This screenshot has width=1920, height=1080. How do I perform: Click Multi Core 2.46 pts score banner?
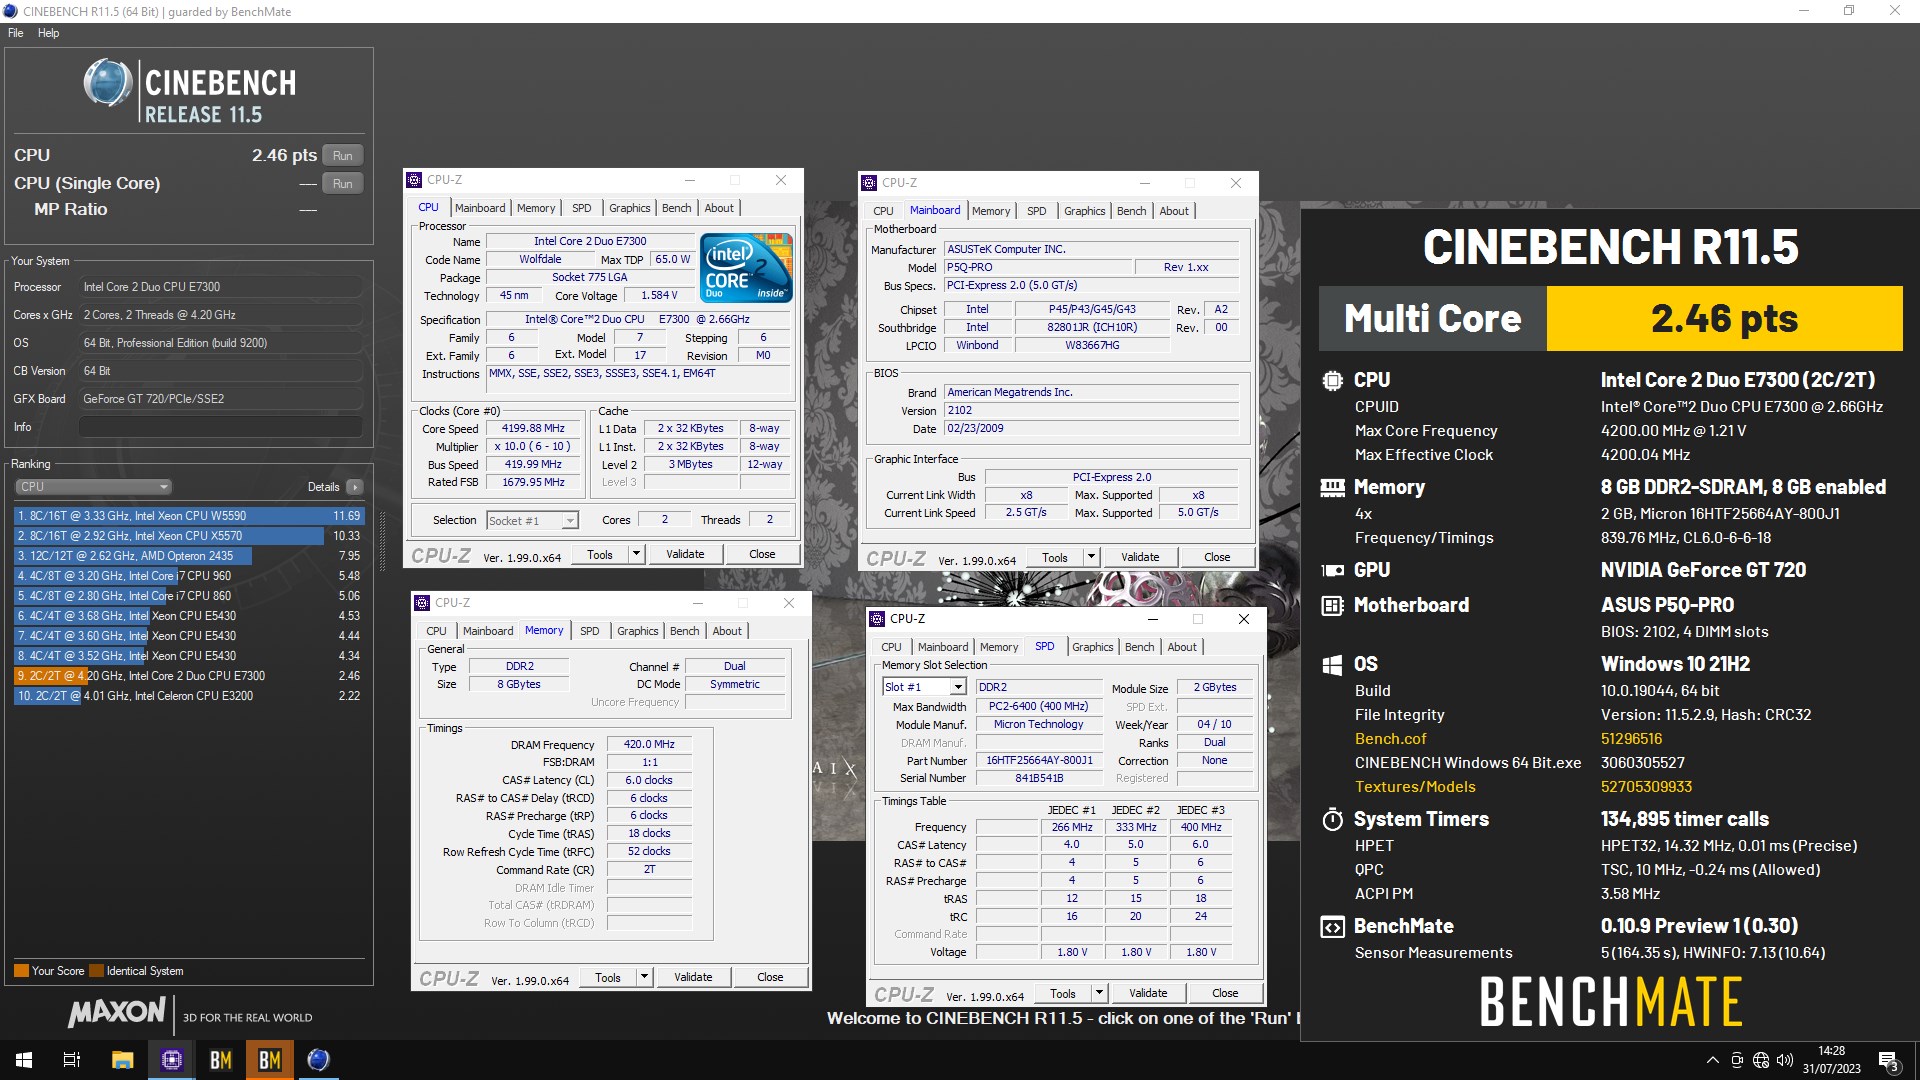coord(1611,319)
